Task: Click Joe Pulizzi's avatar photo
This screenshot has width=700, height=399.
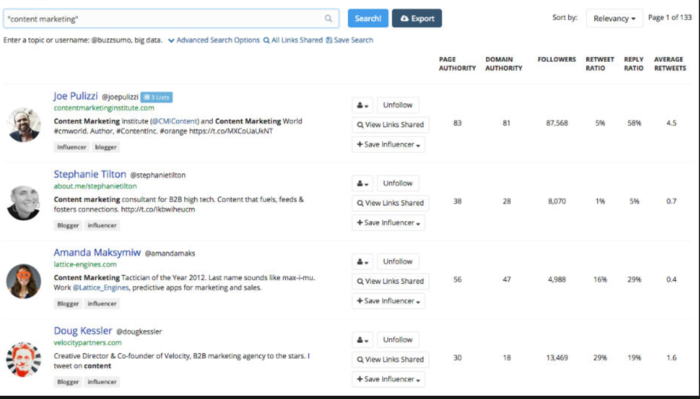Action: tap(24, 125)
